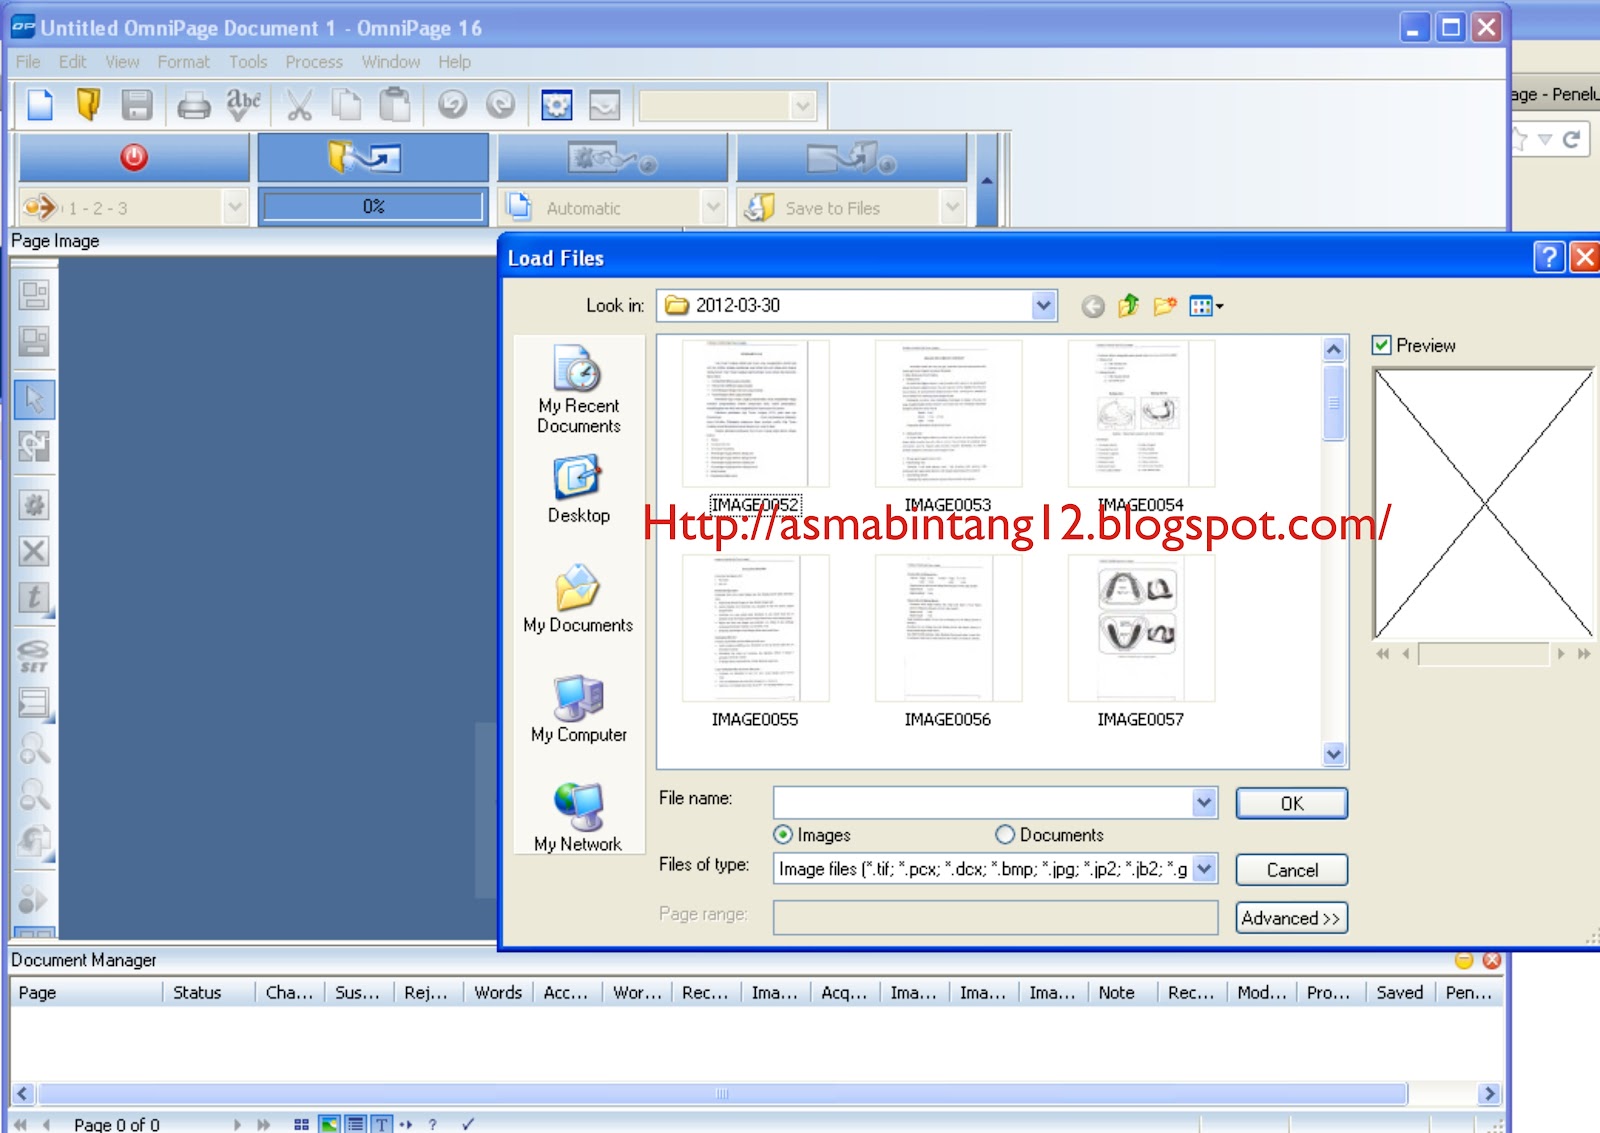The height and width of the screenshot is (1133, 1600).
Task: Open the Edit menu
Action: click(x=72, y=62)
